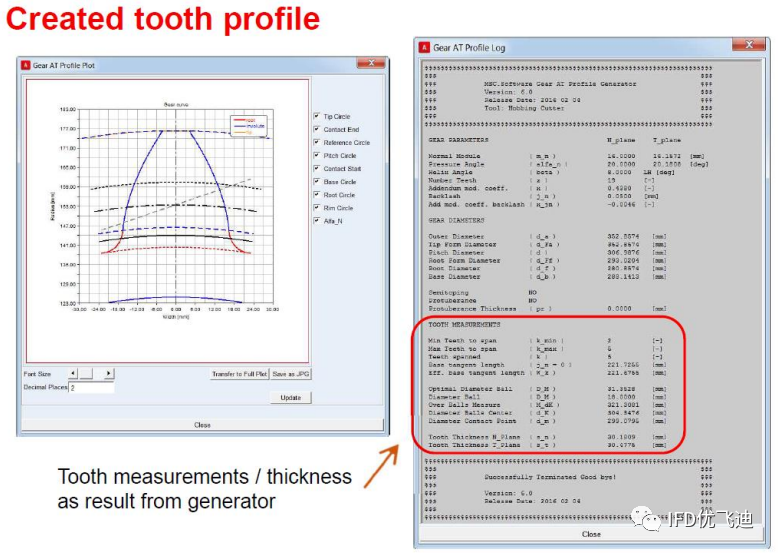Decrease font size with left arrow
The height and width of the screenshot is (553, 778).
(73, 373)
